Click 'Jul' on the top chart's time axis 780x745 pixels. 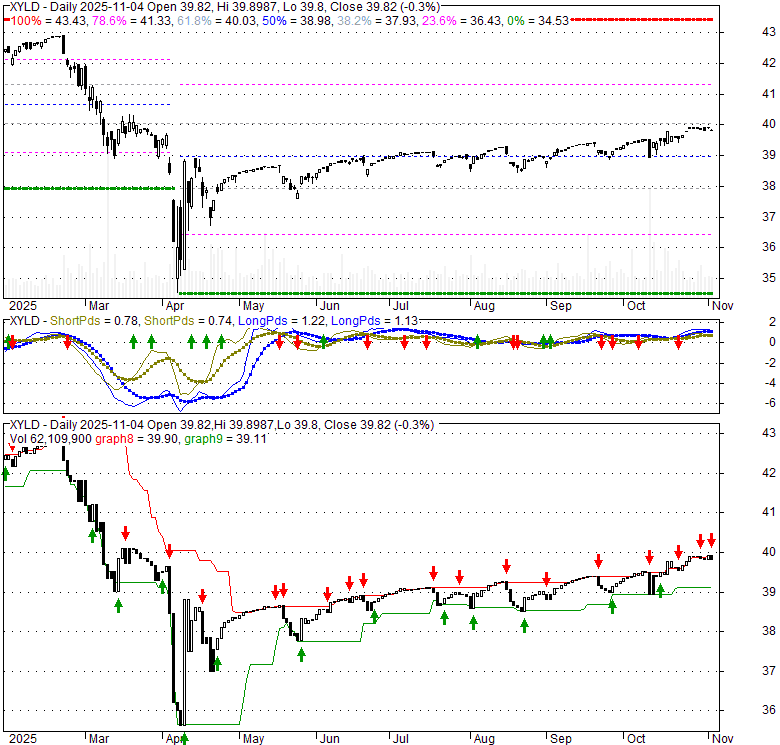[400, 306]
